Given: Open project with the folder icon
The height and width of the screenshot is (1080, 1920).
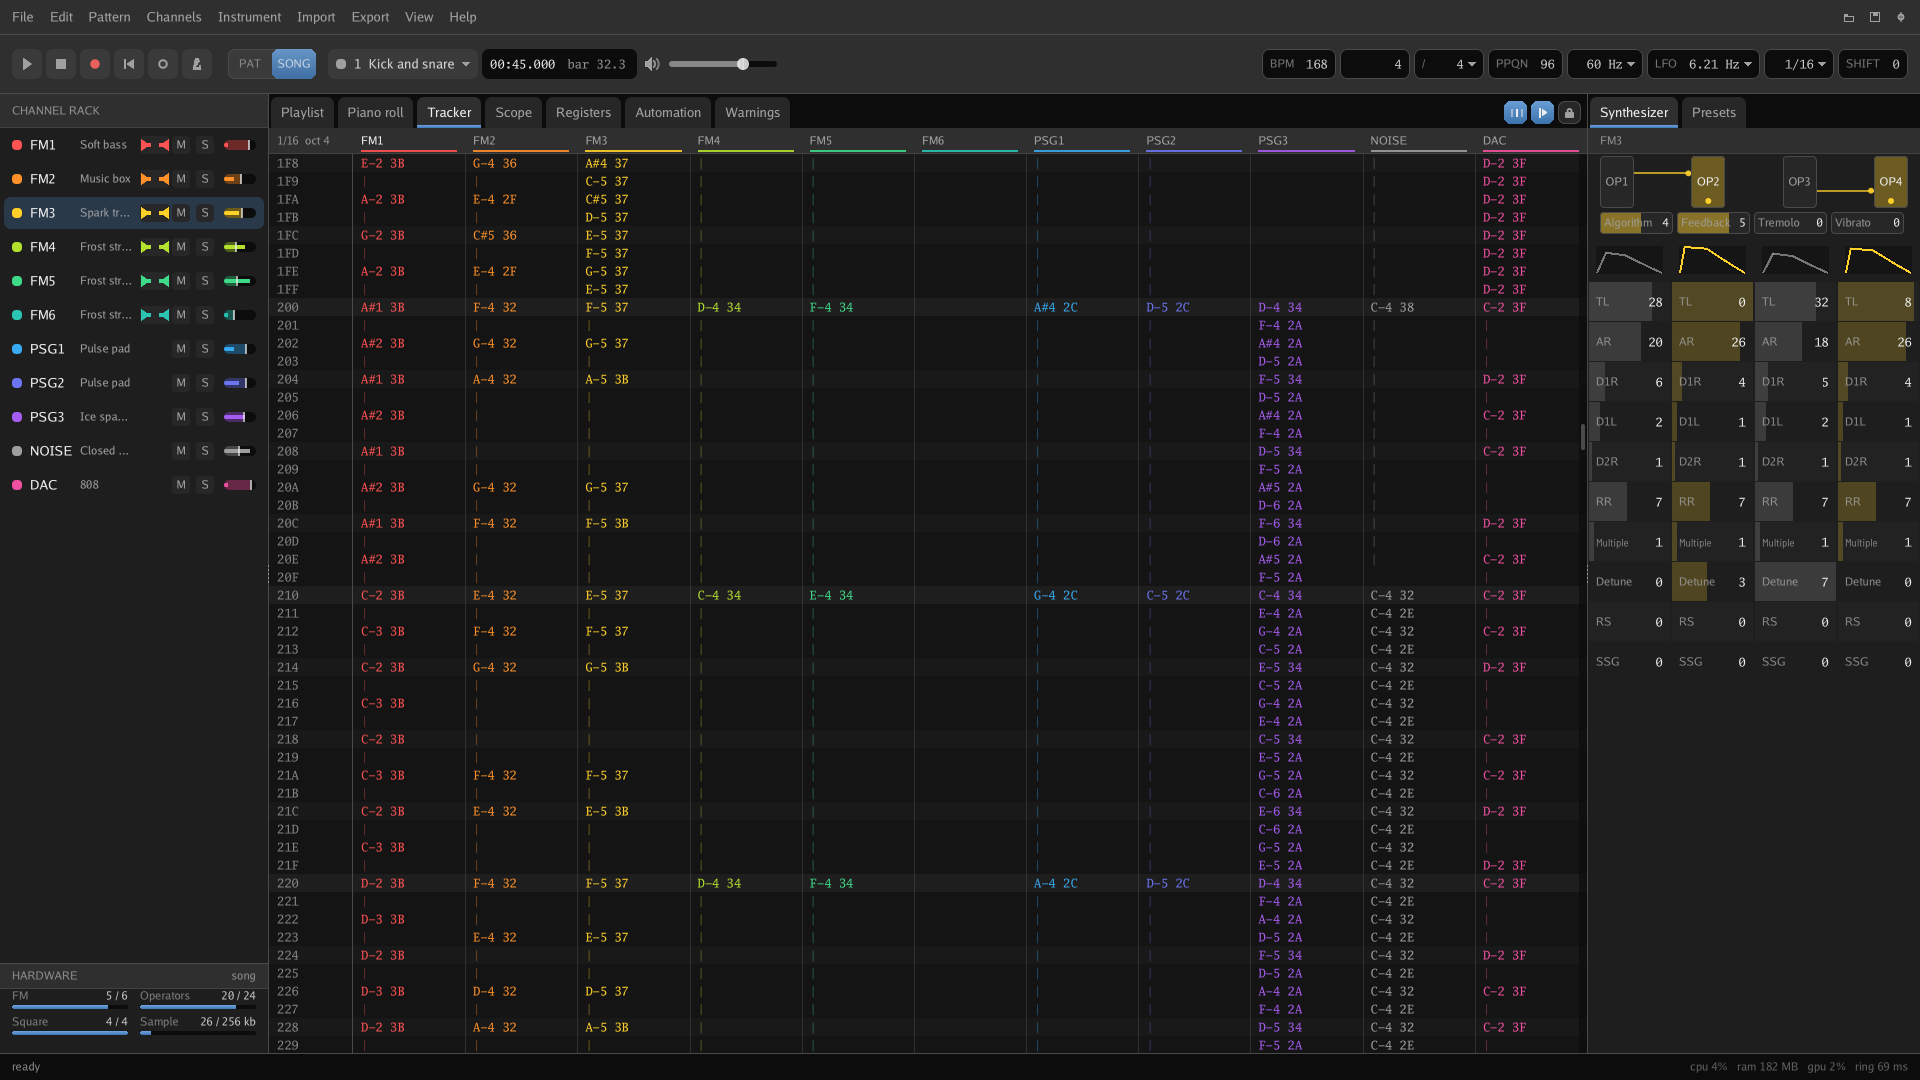Looking at the screenshot, I should point(1849,17).
